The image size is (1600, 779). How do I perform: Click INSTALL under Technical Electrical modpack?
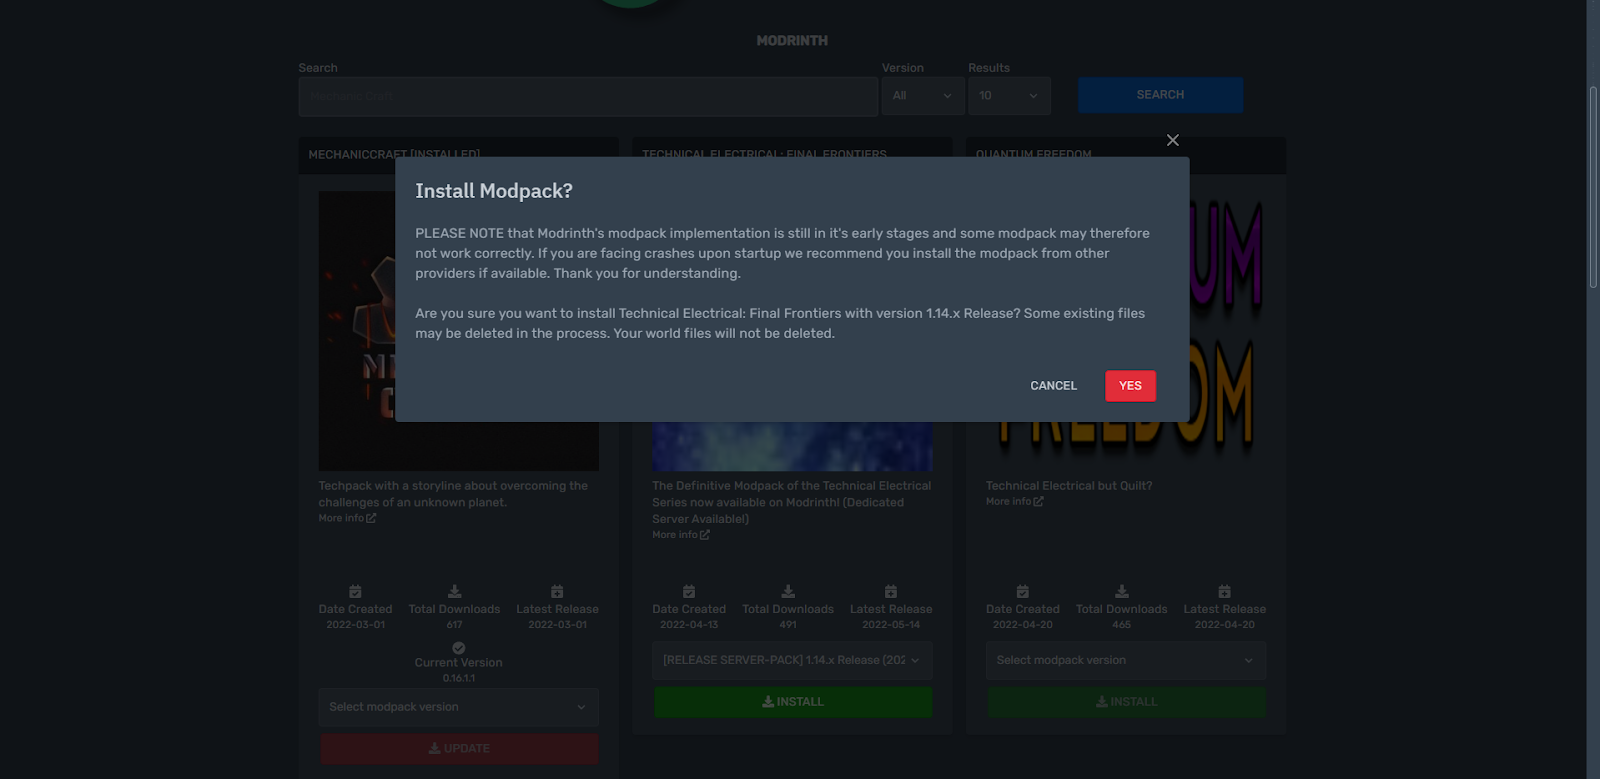coord(793,702)
